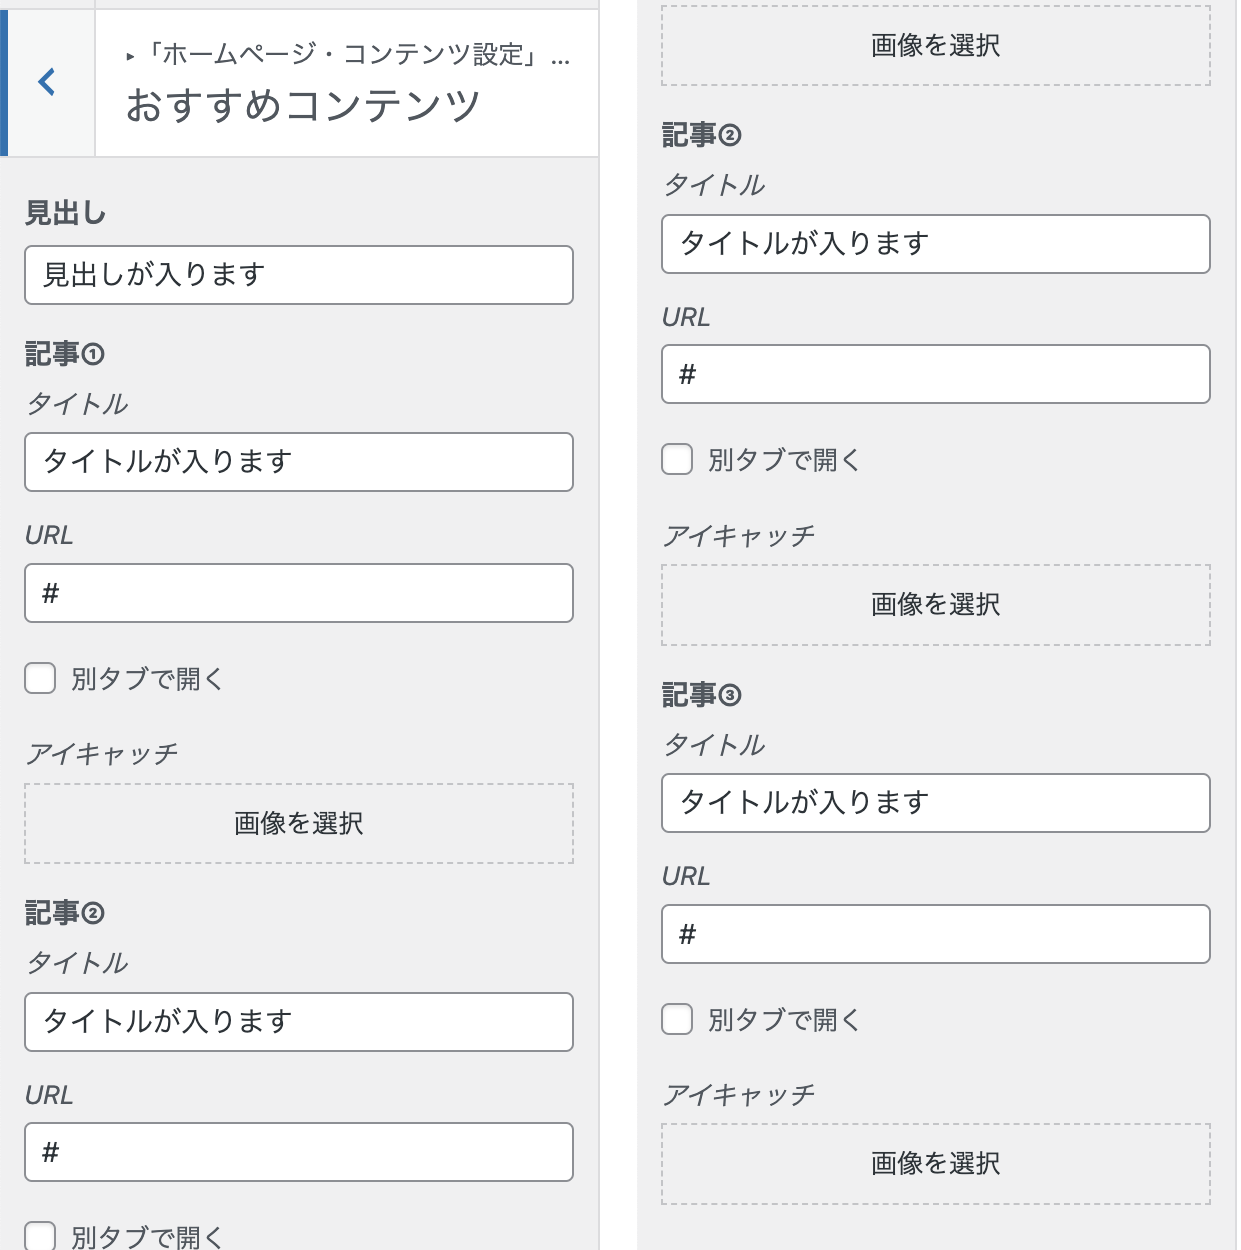Click the cut-off 画像を選択 box above 記事②
Image resolution: width=1241 pixels, height=1250 pixels.
coord(936,45)
